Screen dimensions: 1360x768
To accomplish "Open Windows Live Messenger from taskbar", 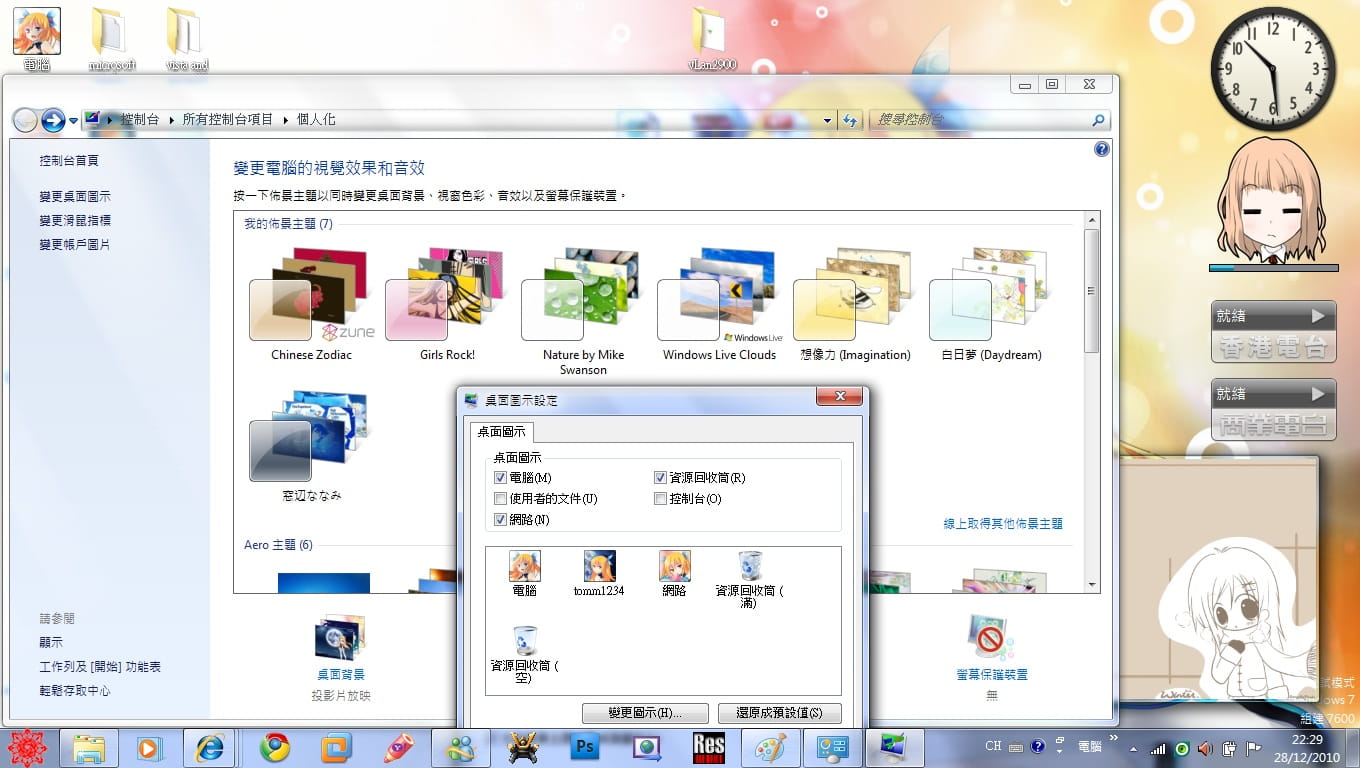I will pos(461,748).
